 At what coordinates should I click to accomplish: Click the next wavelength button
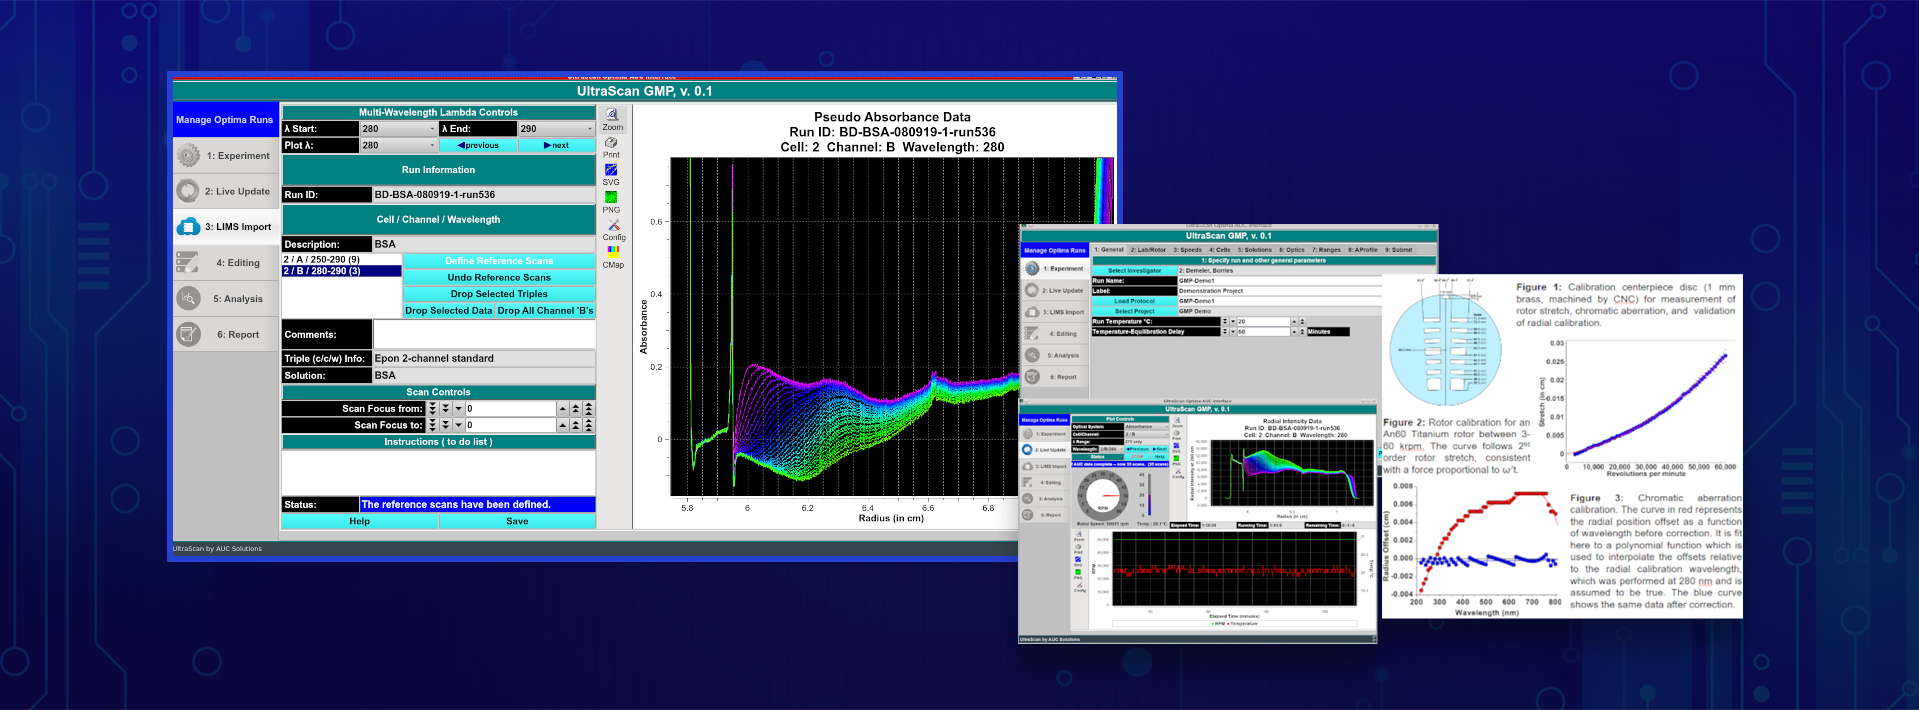pos(556,146)
